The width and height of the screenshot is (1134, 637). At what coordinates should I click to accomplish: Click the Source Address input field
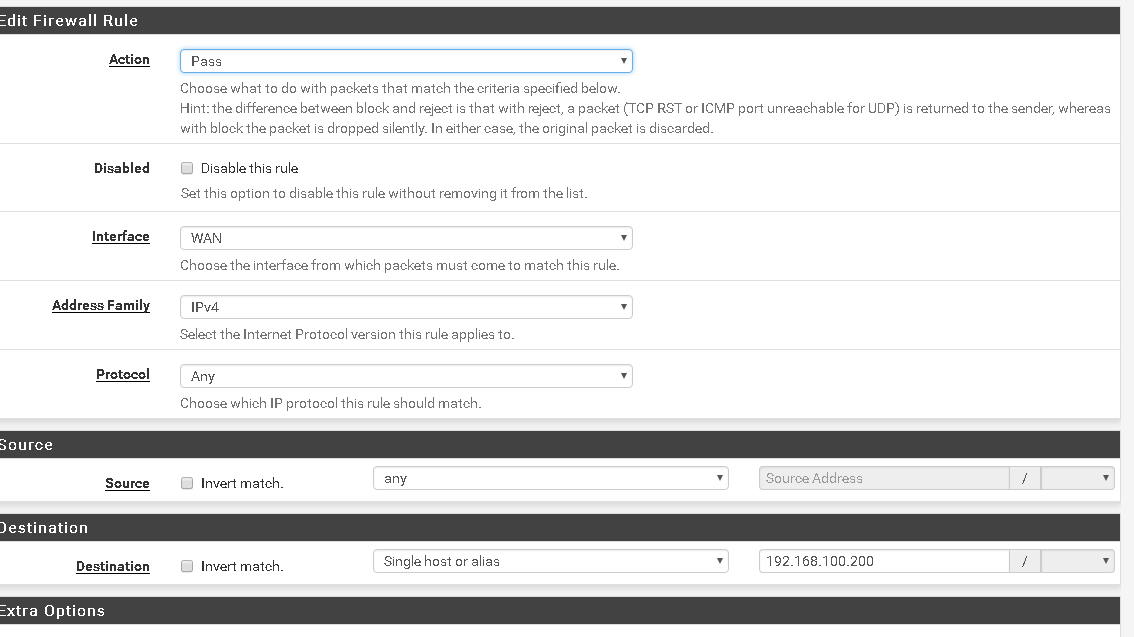[884, 478]
